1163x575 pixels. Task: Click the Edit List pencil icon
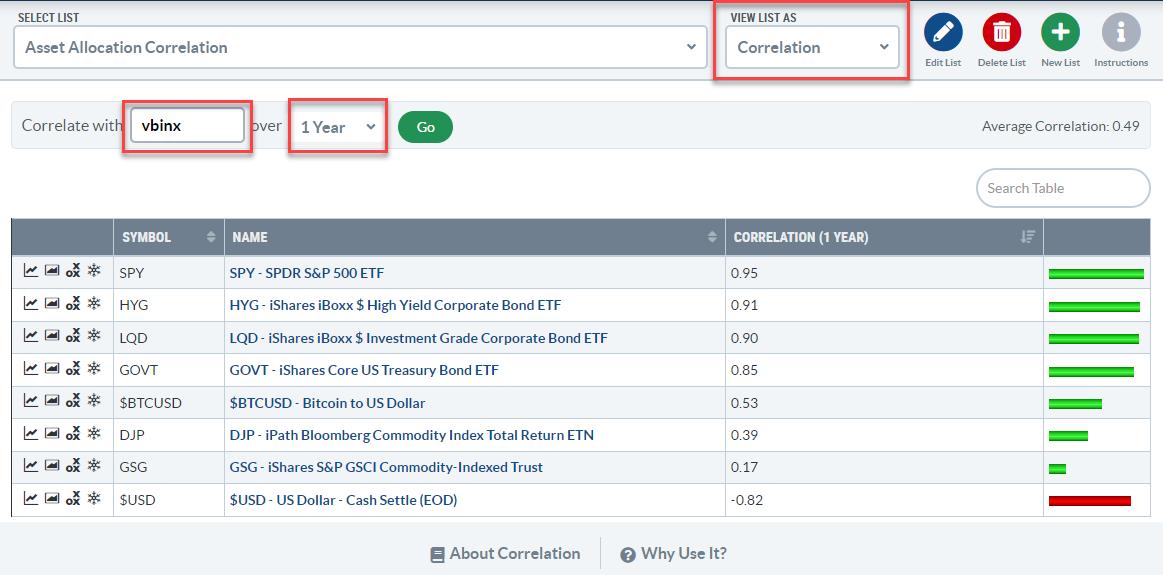point(943,33)
